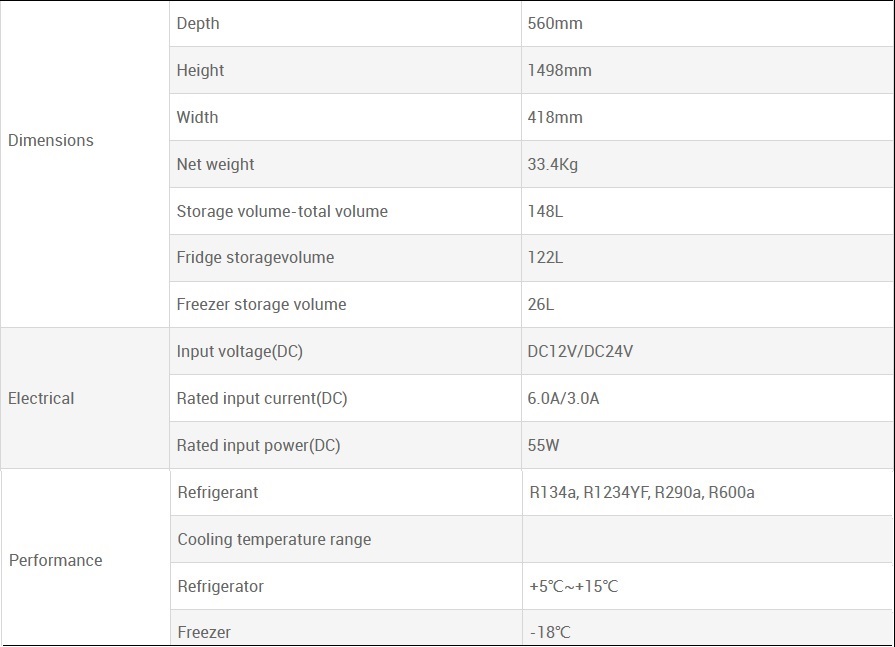Select the Net weight label
This screenshot has height=647, width=895.
[216, 165]
